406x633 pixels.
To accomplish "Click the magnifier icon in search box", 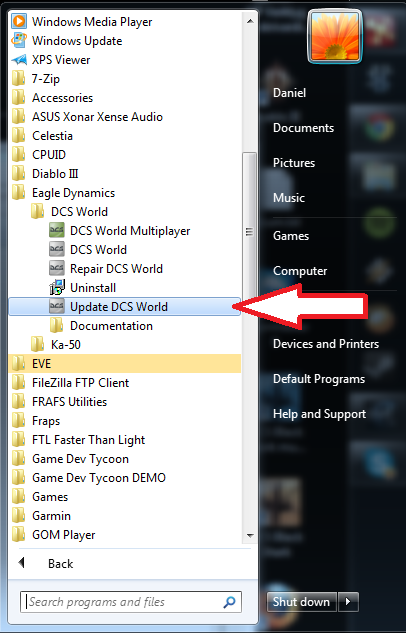I will pyautogui.click(x=229, y=602).
